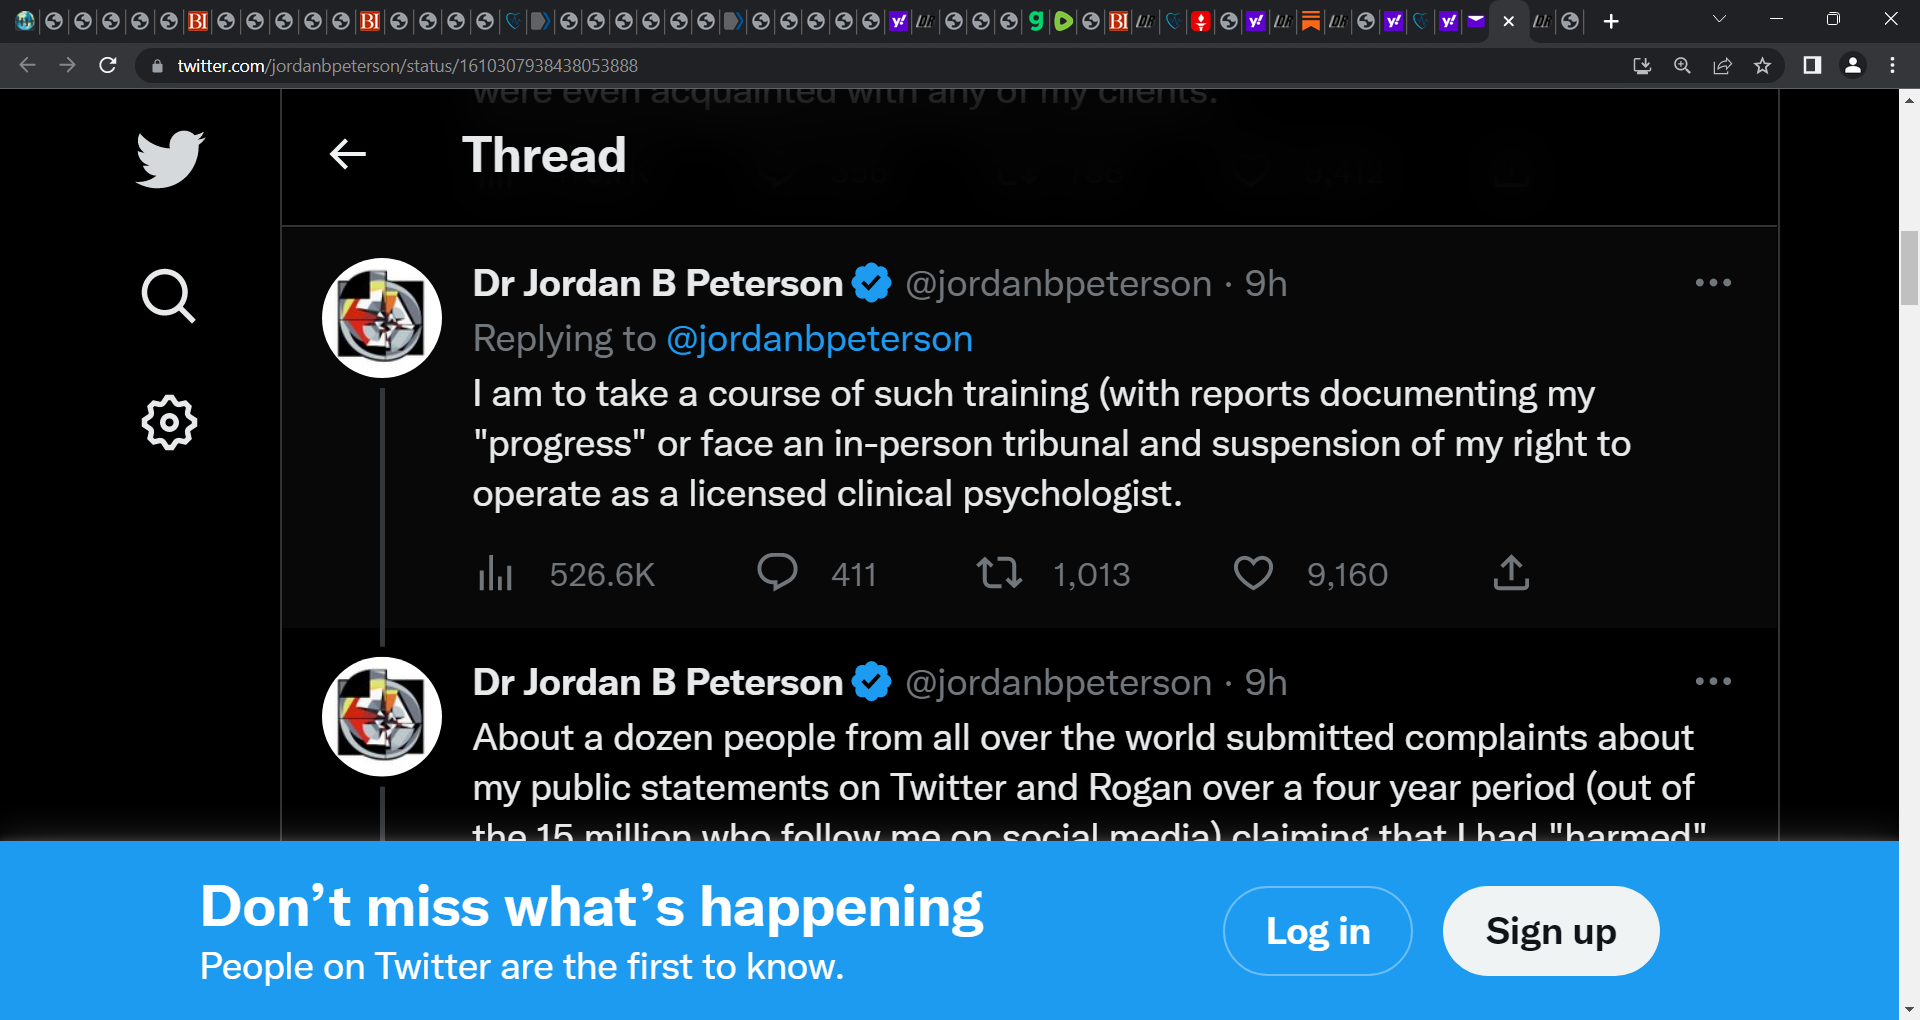
Task: Open the zoom magnifier in address bar
Action: pos(1682,66)
